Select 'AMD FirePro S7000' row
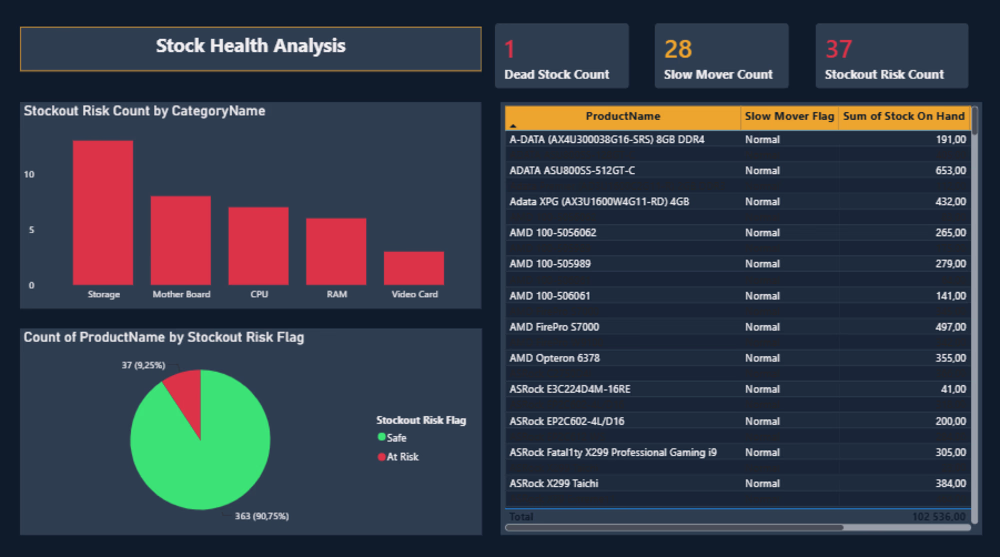This screenshot has height=557, width=1000. [x=738, y=327]
